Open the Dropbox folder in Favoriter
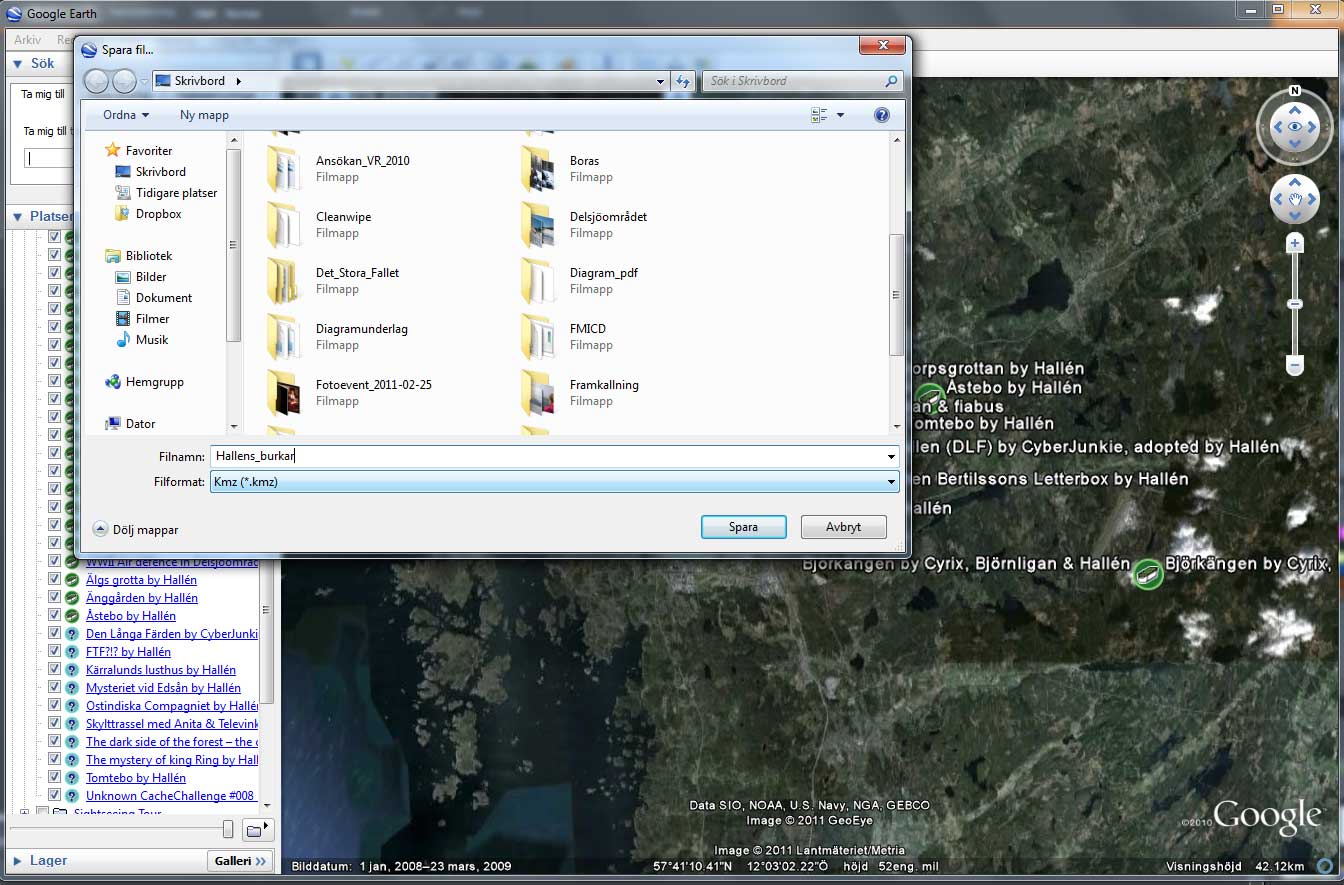This screenshot has width=1344, height=885. [158, 214]
